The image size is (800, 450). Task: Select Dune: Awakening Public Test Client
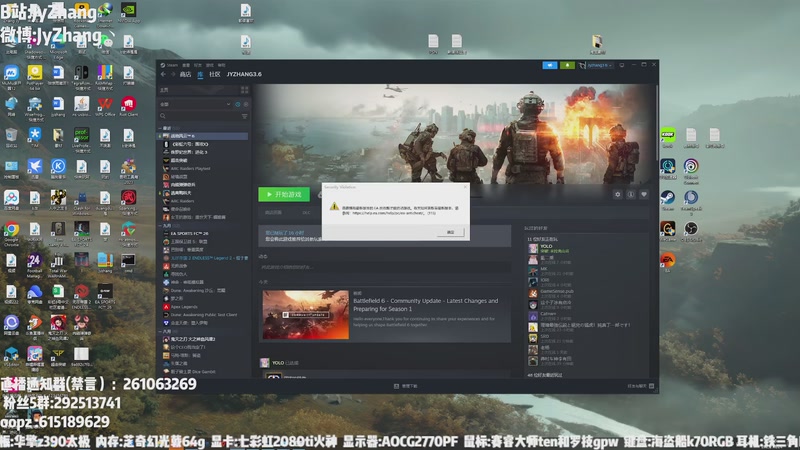[x=204, y=315]
